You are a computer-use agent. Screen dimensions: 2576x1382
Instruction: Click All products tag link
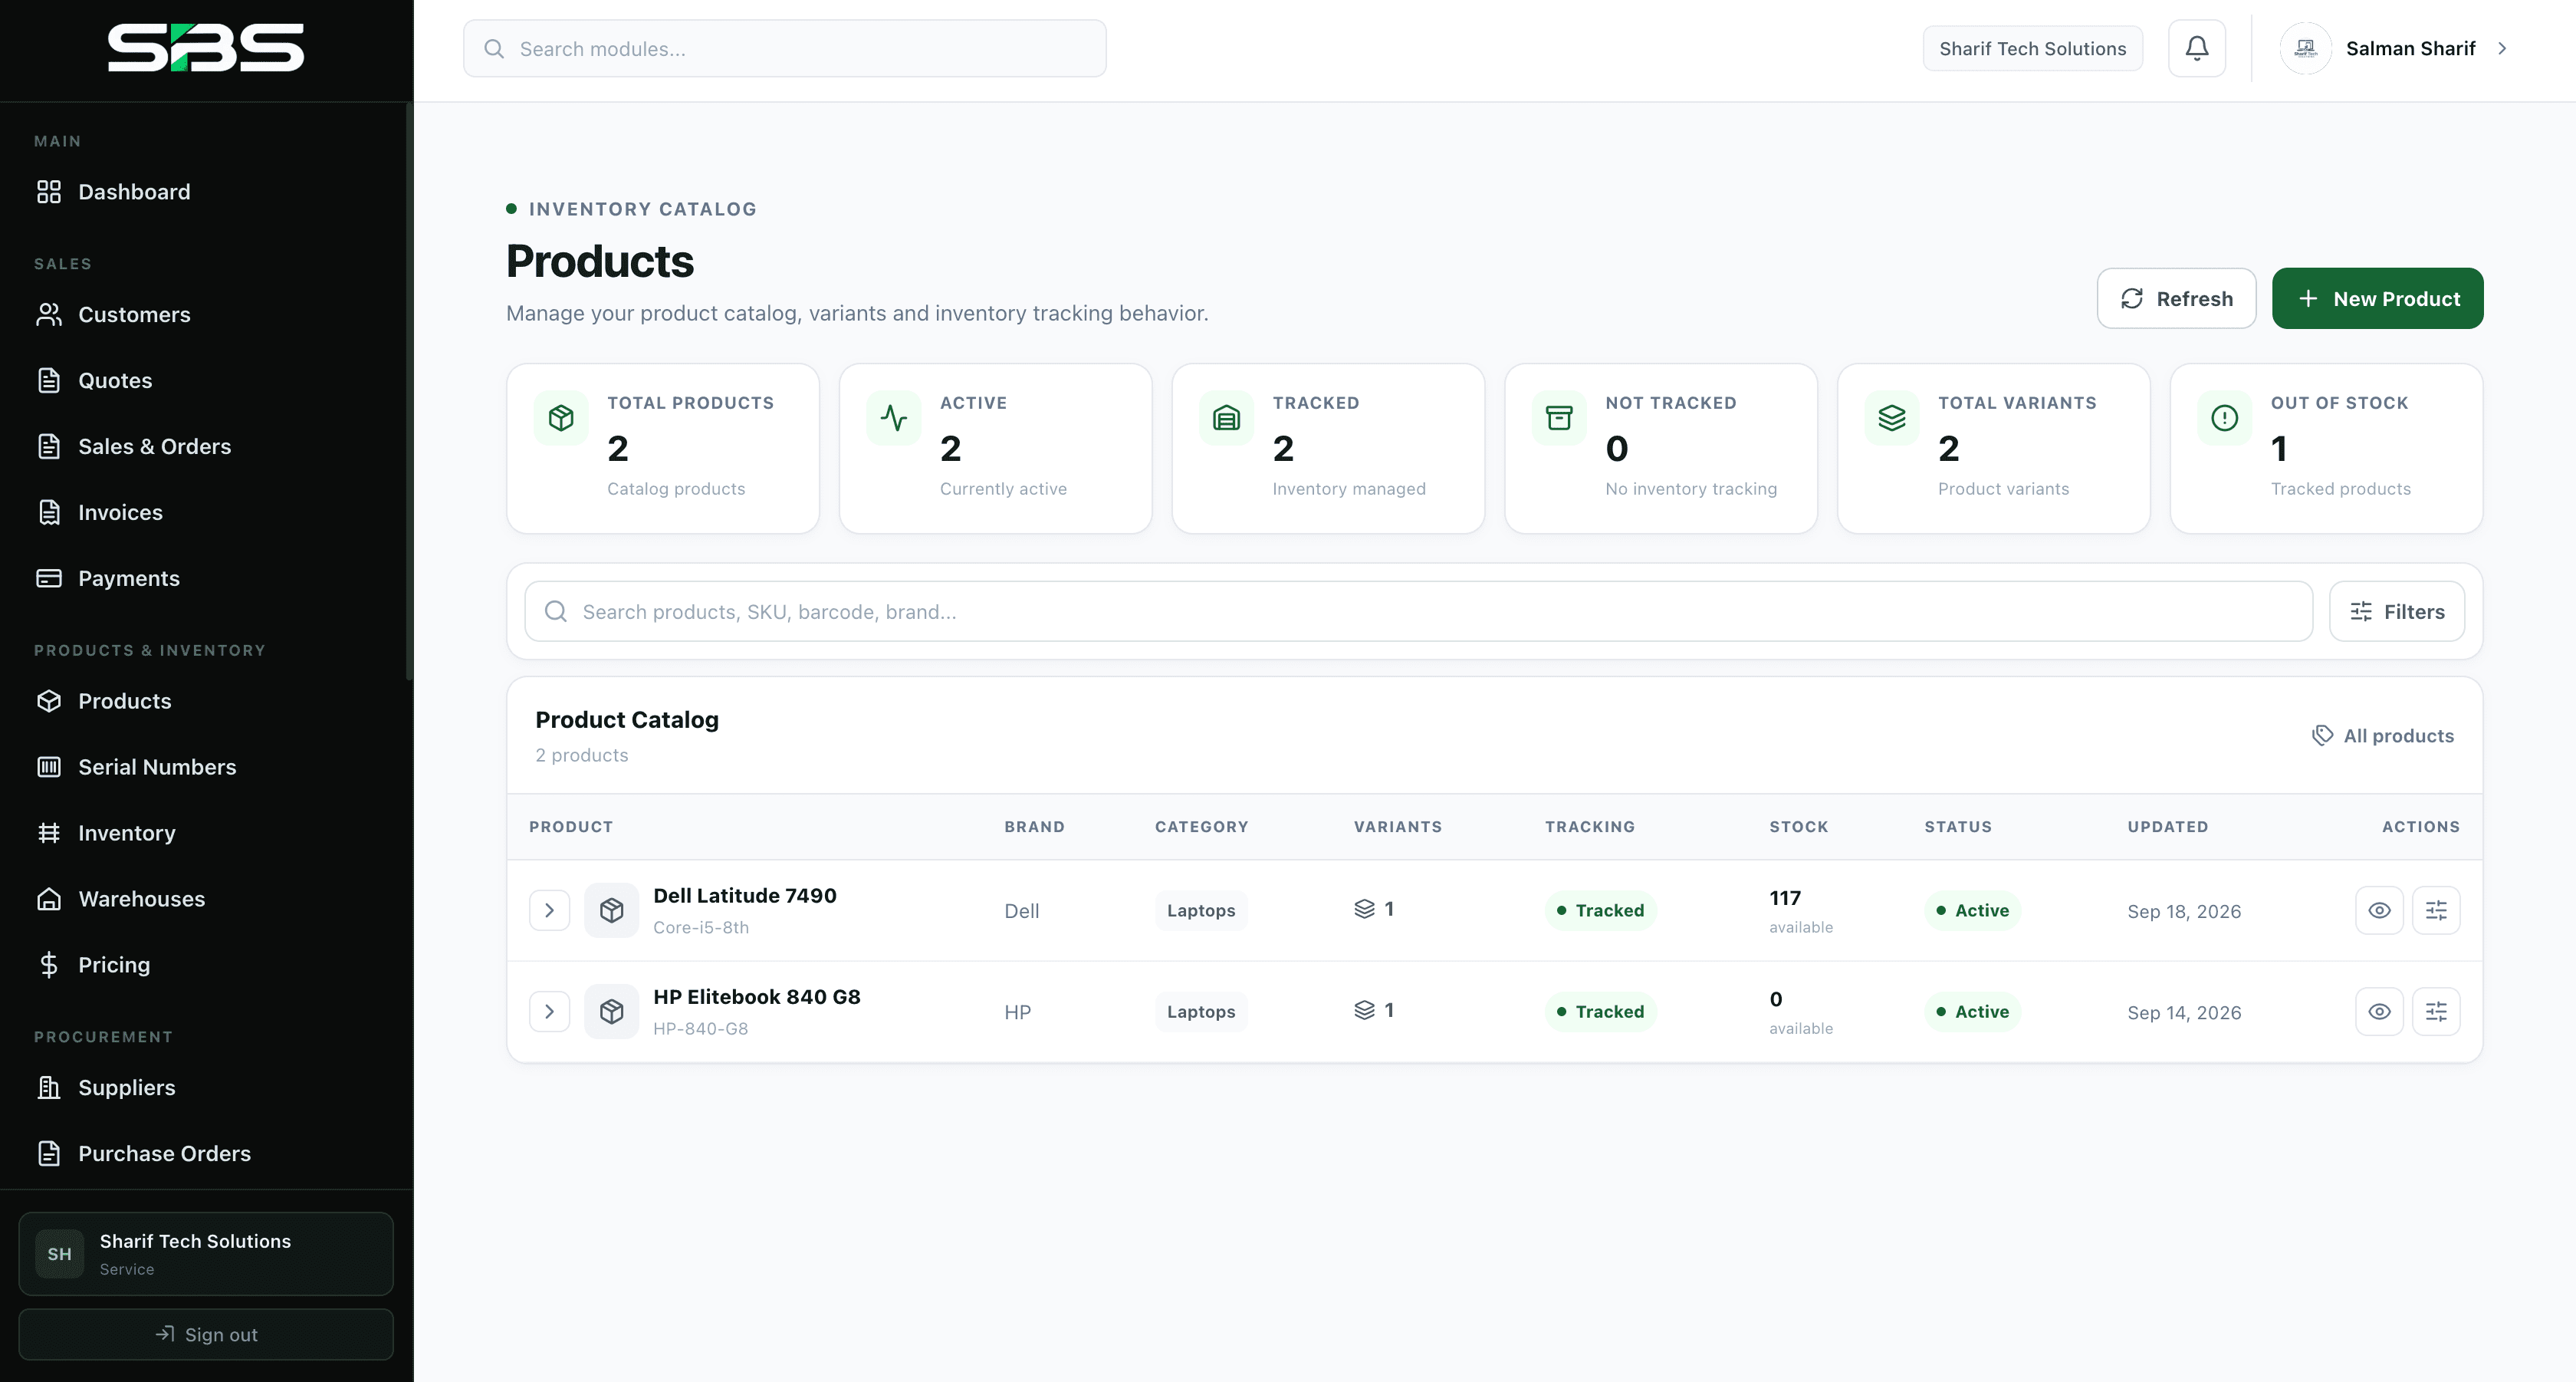(x=2382, y=735)
